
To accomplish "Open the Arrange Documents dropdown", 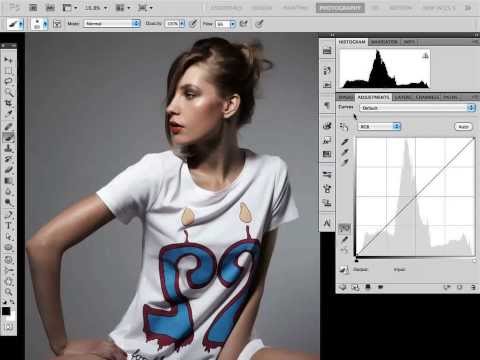I will [123, 7].
